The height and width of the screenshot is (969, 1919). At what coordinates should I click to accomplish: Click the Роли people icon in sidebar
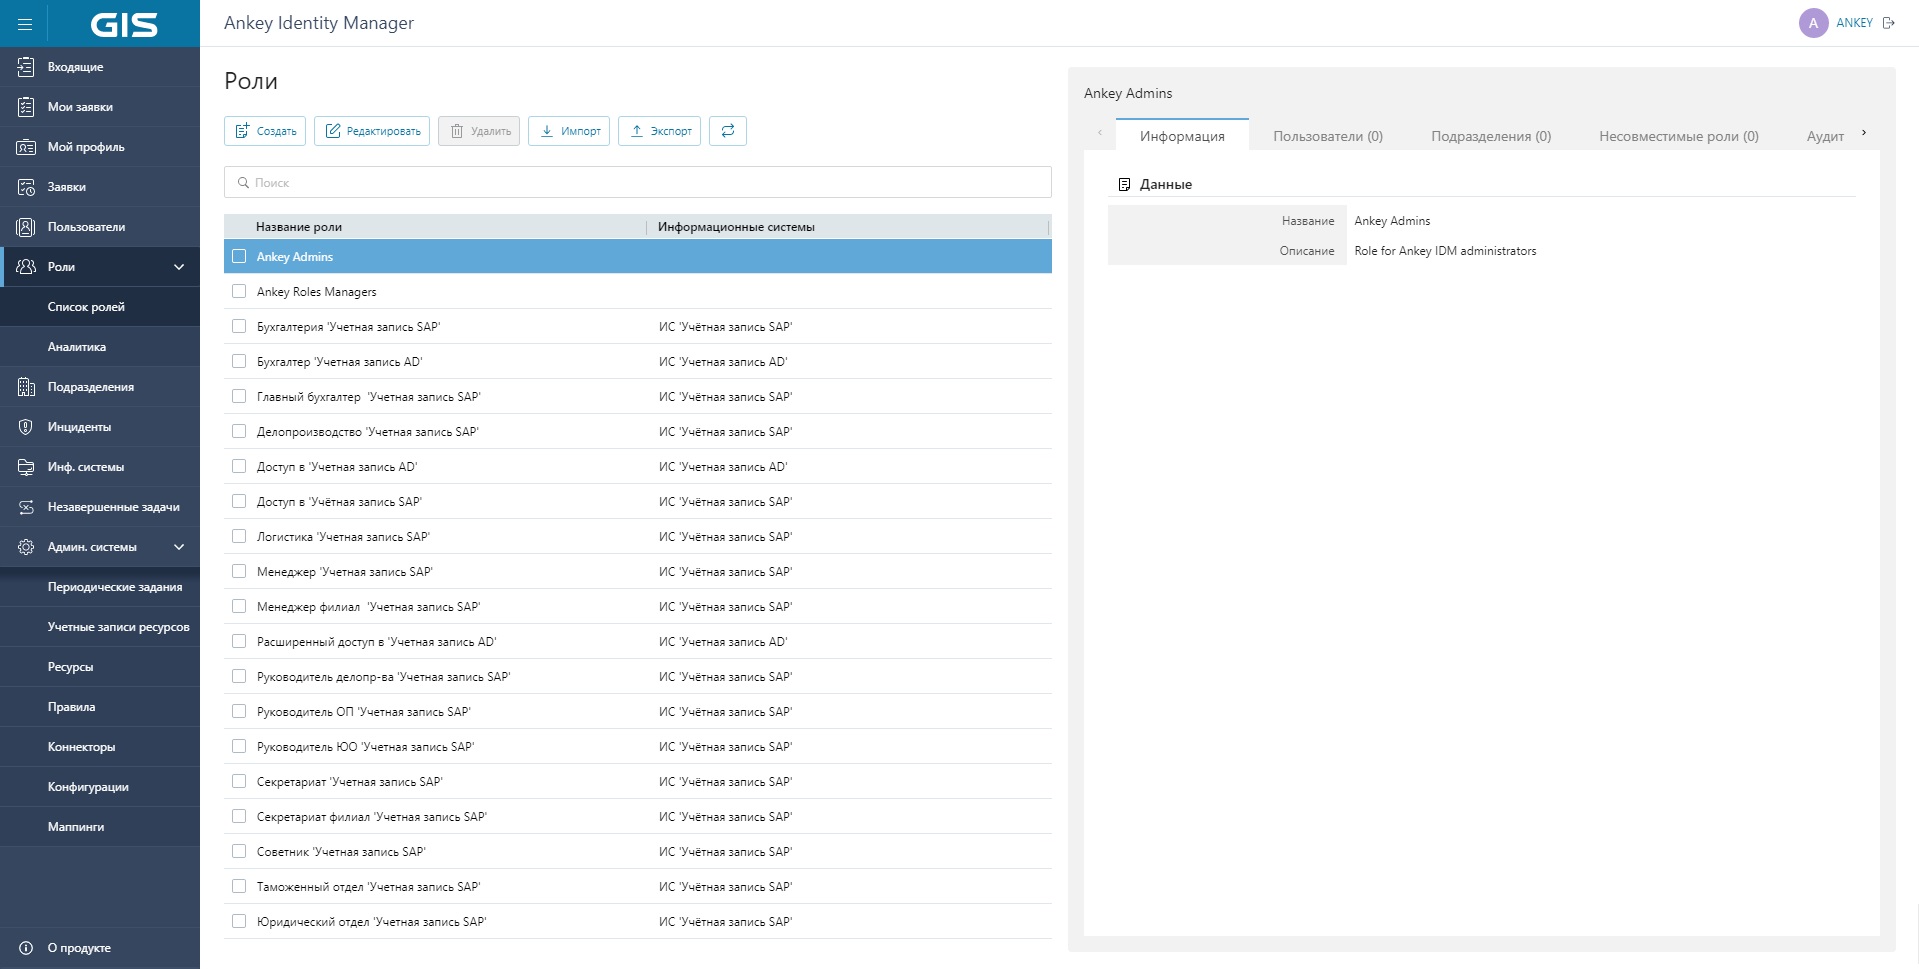click(26, 267)
